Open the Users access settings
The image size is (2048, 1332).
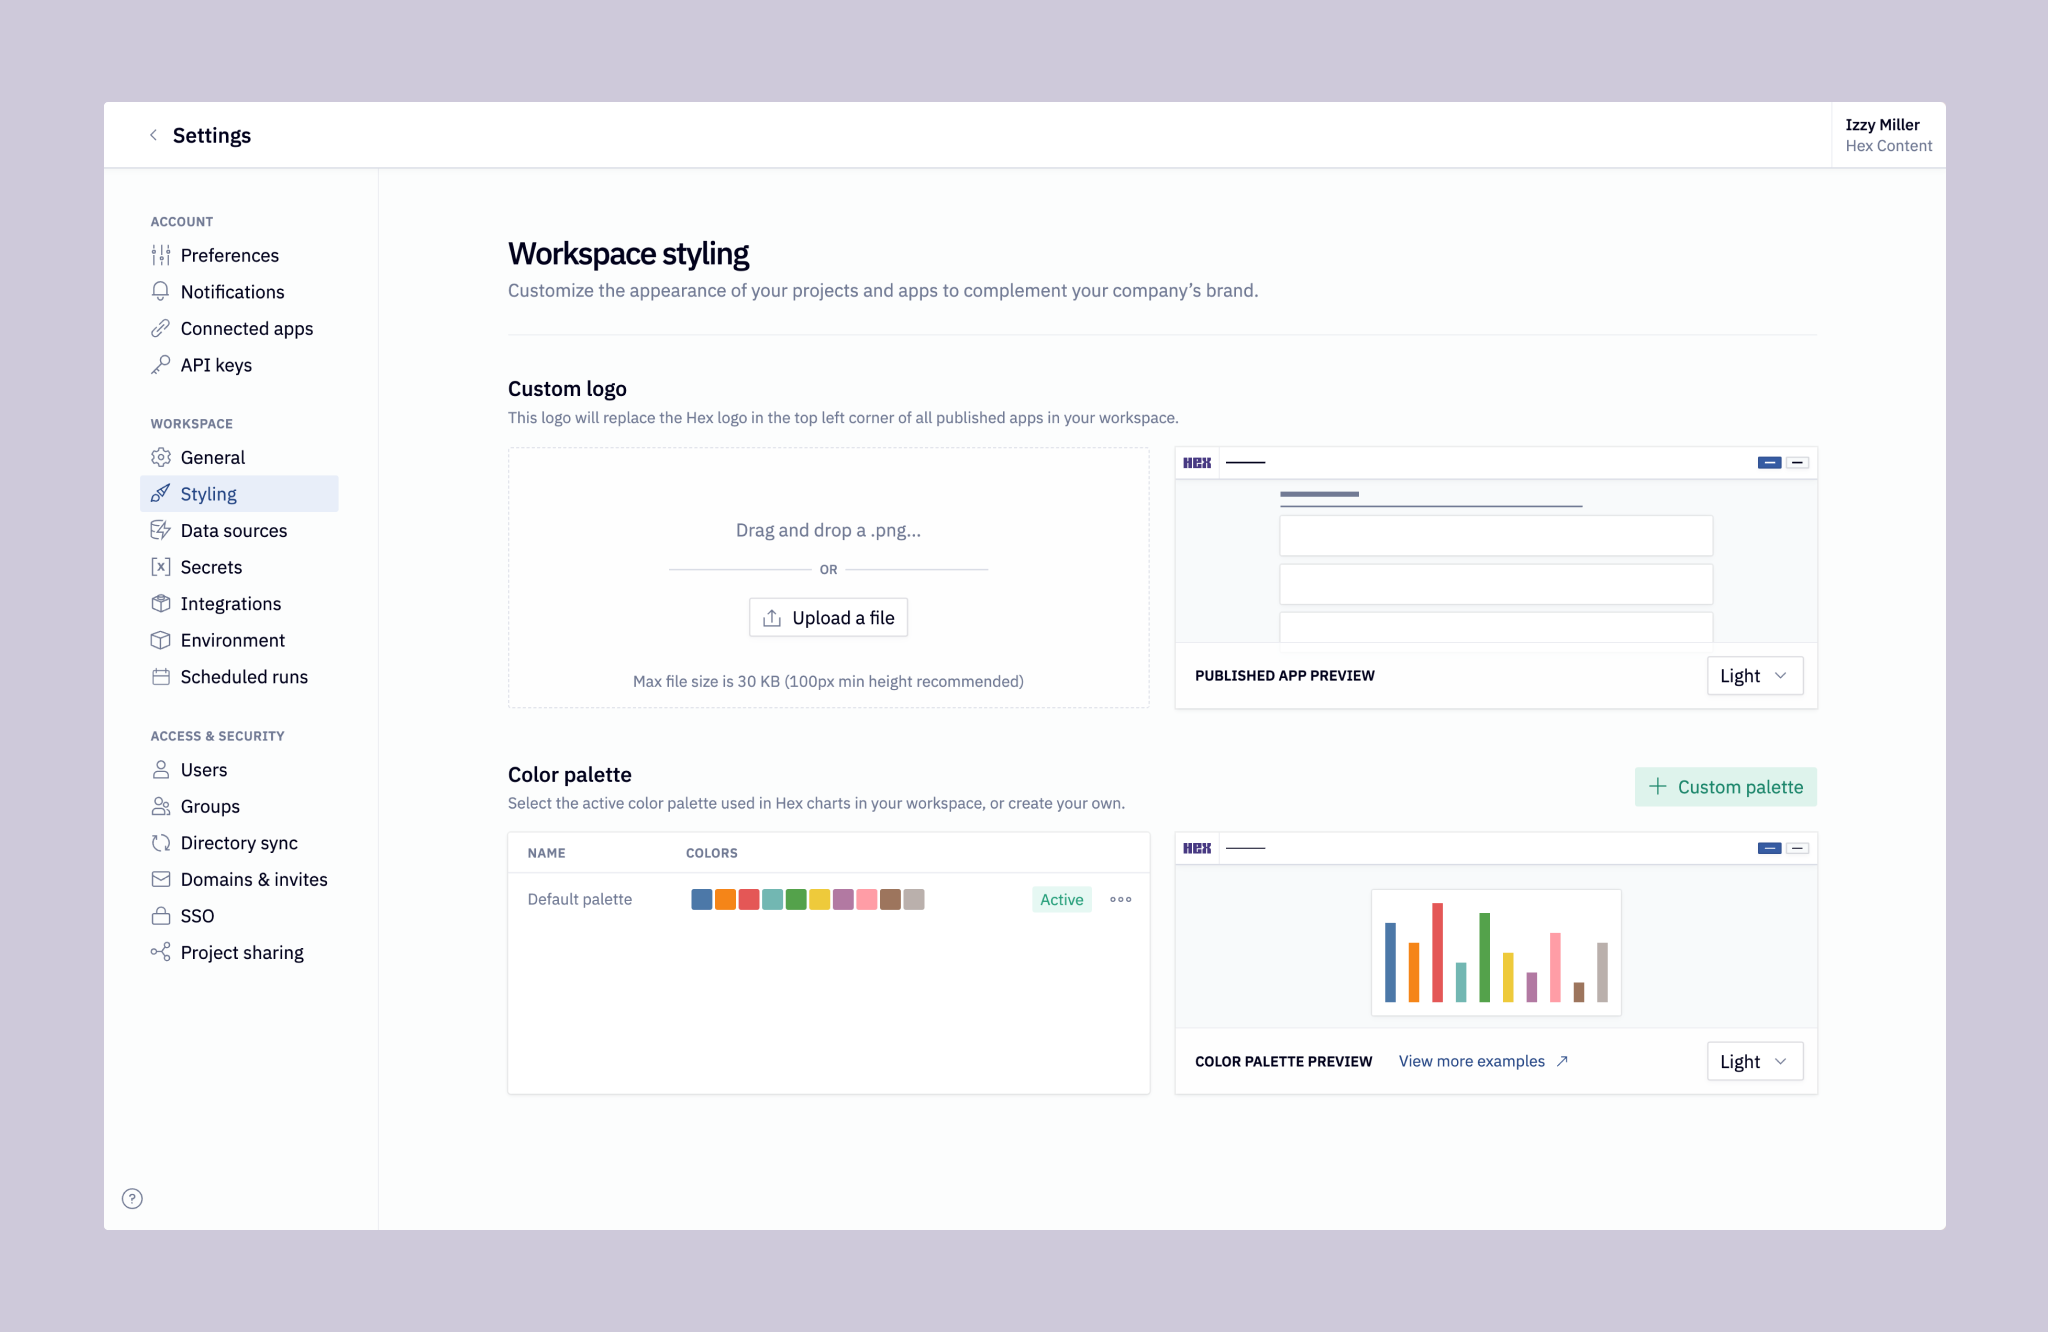(x=203, y=769)
